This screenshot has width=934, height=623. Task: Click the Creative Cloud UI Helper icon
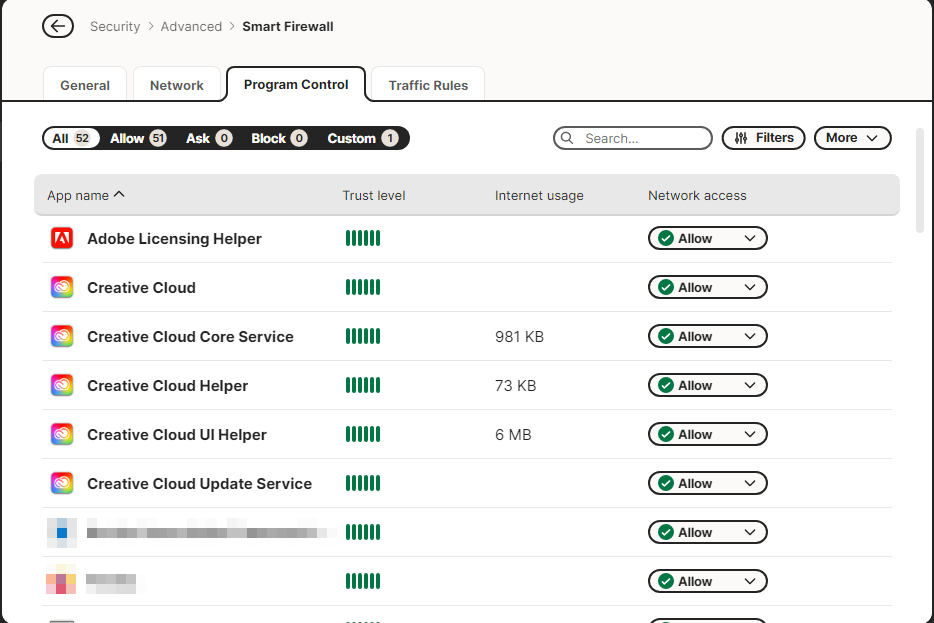coord(62,435)
